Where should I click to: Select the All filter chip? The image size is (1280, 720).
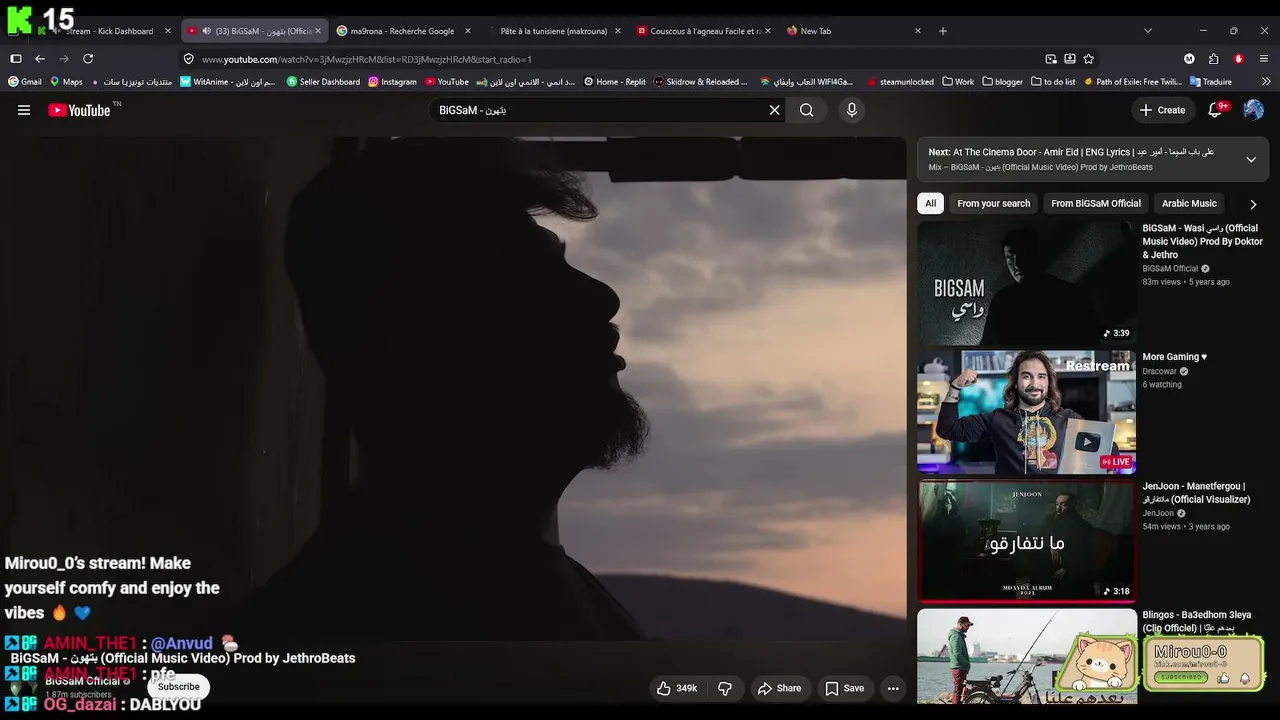point(931,204)
